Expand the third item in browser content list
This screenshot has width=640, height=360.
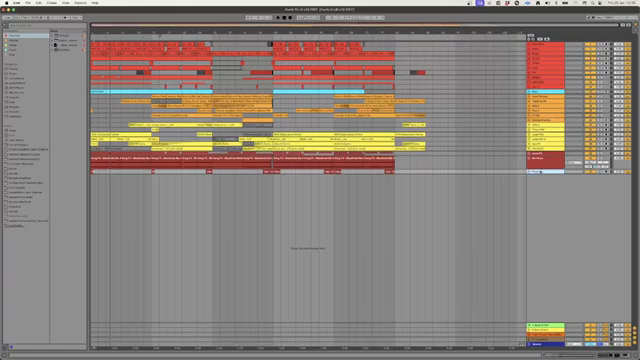pos(52,45)
